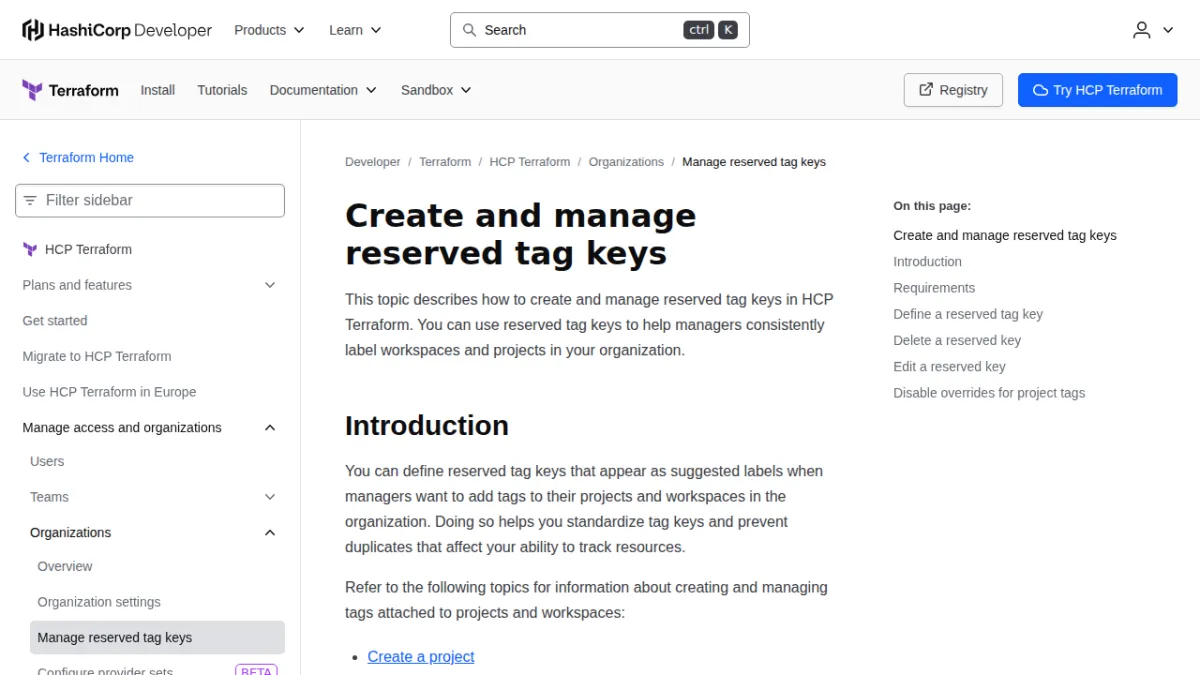This screenshot has height=675, width=1200.
Task: Open the Documentation dropdown
Action: (x=323, y=90)
